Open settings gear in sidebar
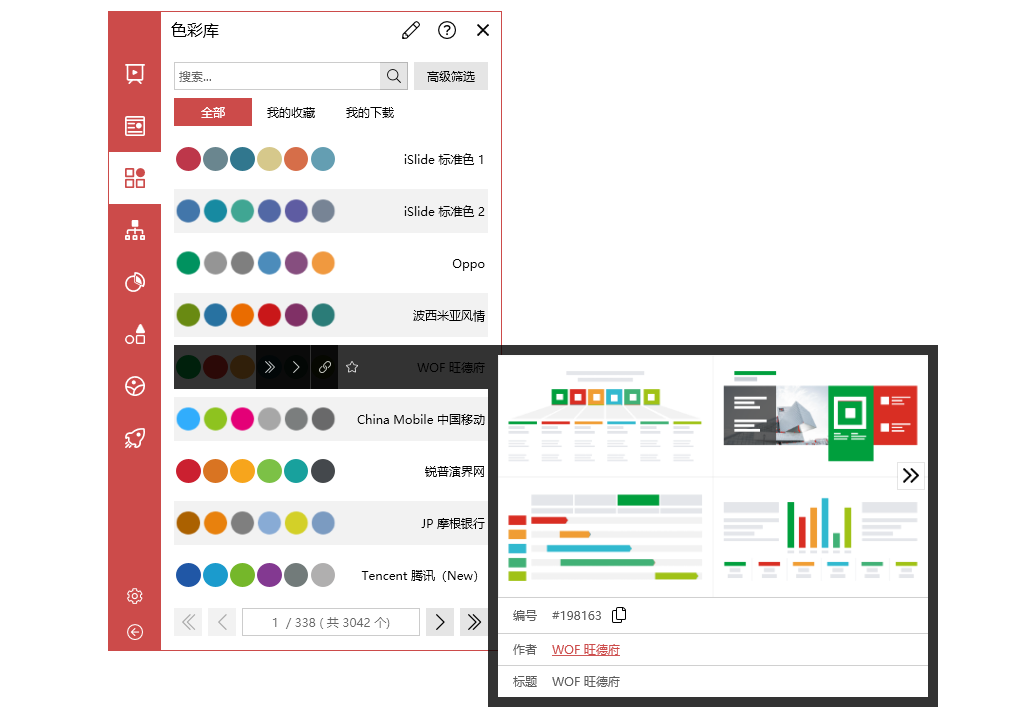The height and width of the screenshot is (709, 1034). [x=135, y=596]
